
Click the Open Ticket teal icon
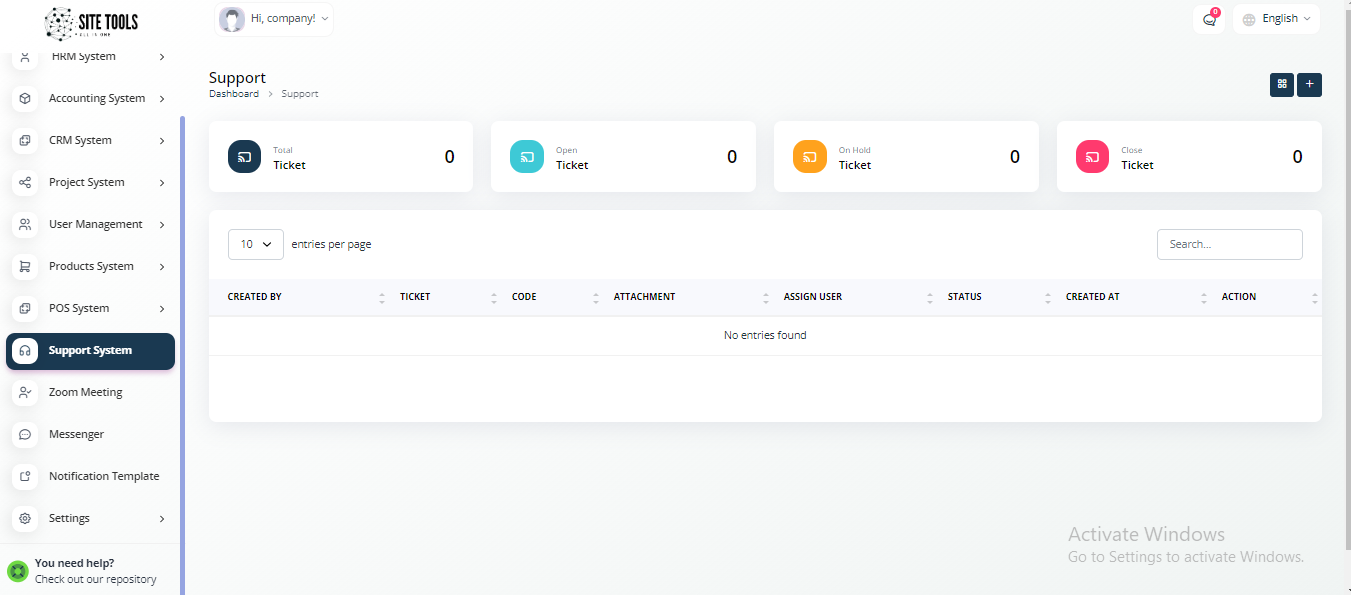(526, 157)
